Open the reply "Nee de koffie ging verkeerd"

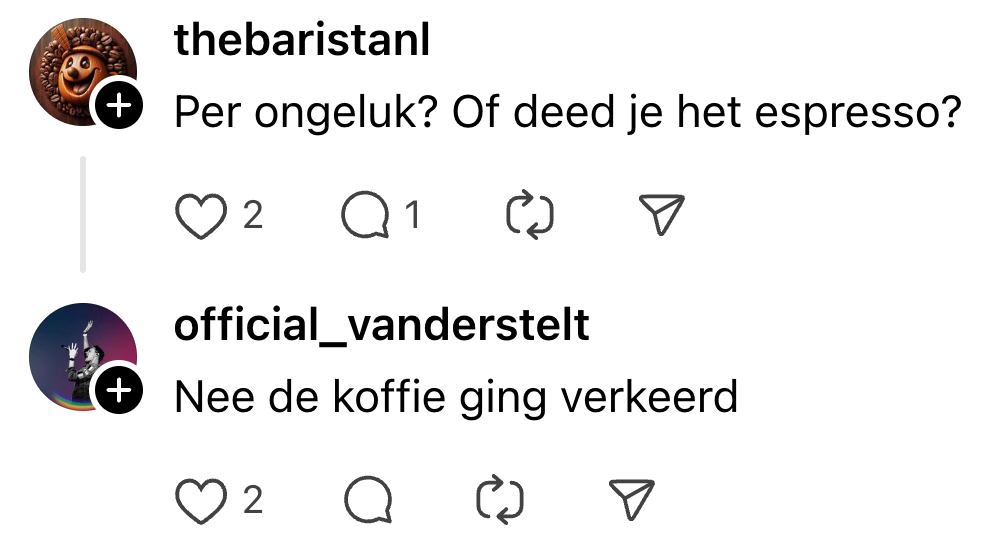(x=455, y=397)
